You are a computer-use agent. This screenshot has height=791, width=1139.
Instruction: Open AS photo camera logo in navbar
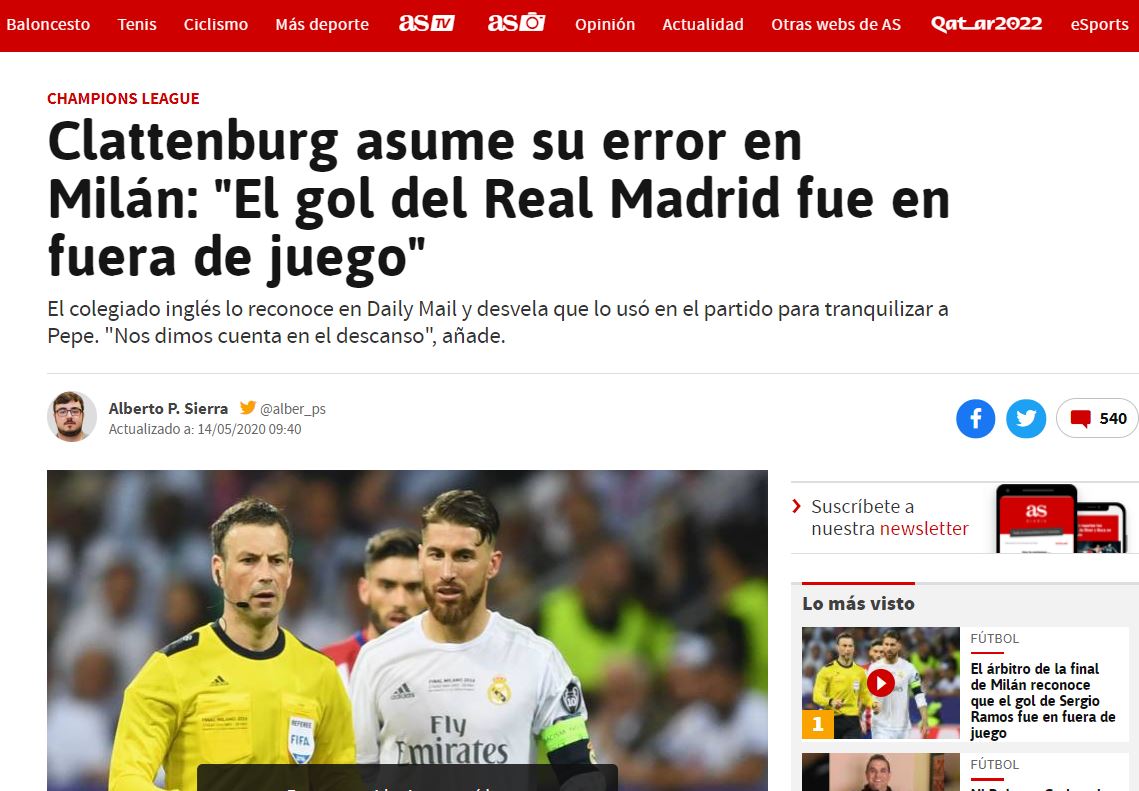click(516, 23)
